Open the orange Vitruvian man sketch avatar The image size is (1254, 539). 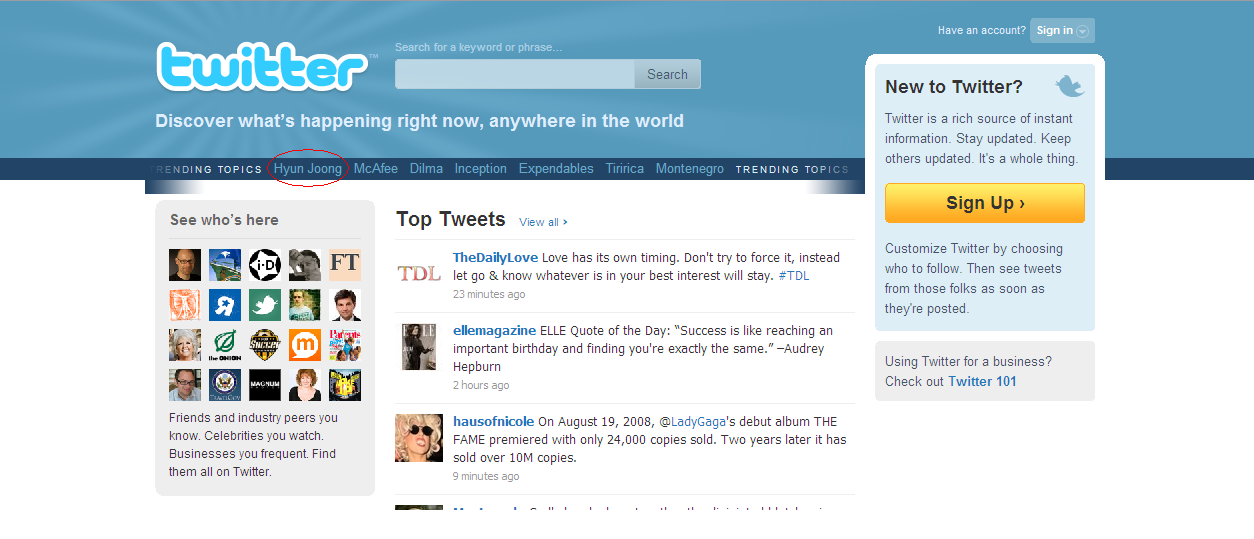tap(185, 305)
